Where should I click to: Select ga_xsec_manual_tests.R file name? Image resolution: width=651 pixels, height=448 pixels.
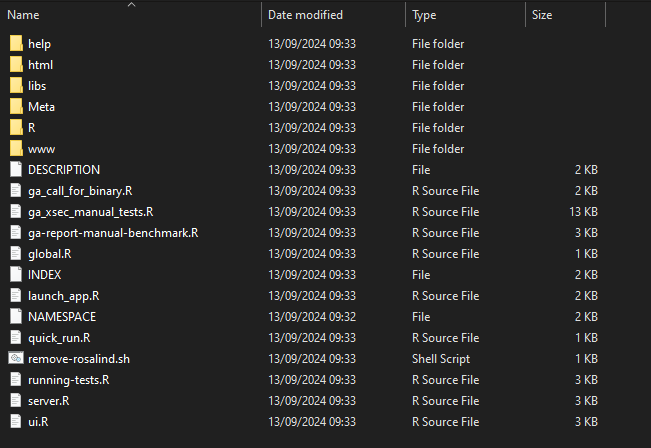point(90,212)
